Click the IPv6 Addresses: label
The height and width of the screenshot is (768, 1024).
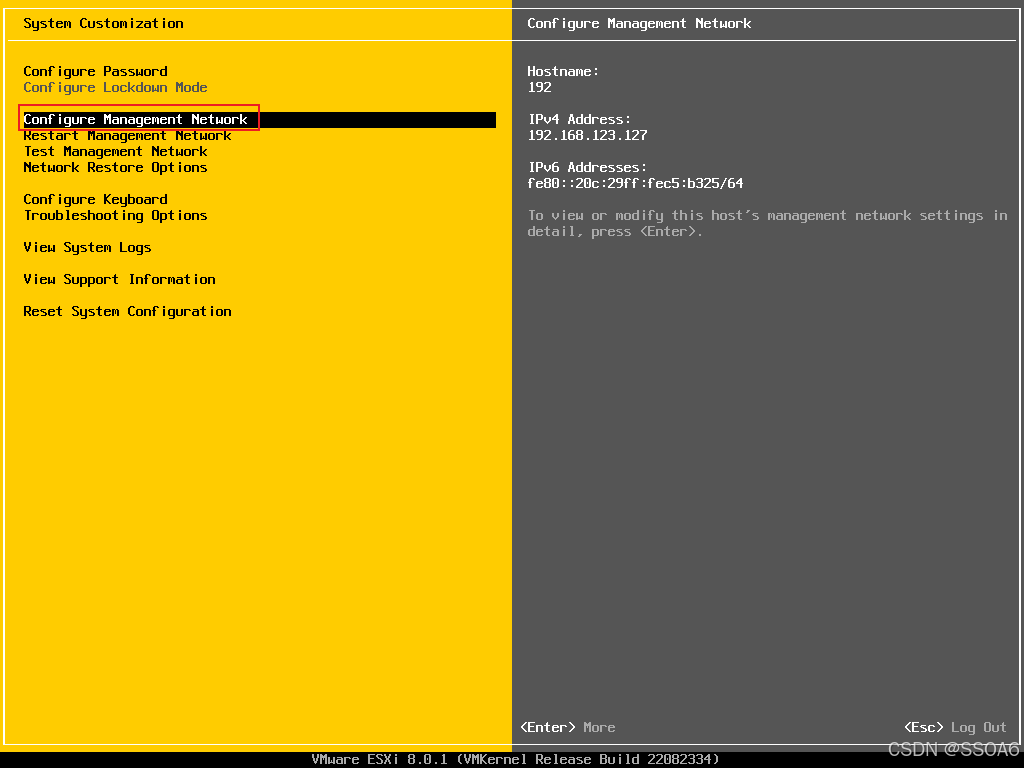(x=587, y=167)
